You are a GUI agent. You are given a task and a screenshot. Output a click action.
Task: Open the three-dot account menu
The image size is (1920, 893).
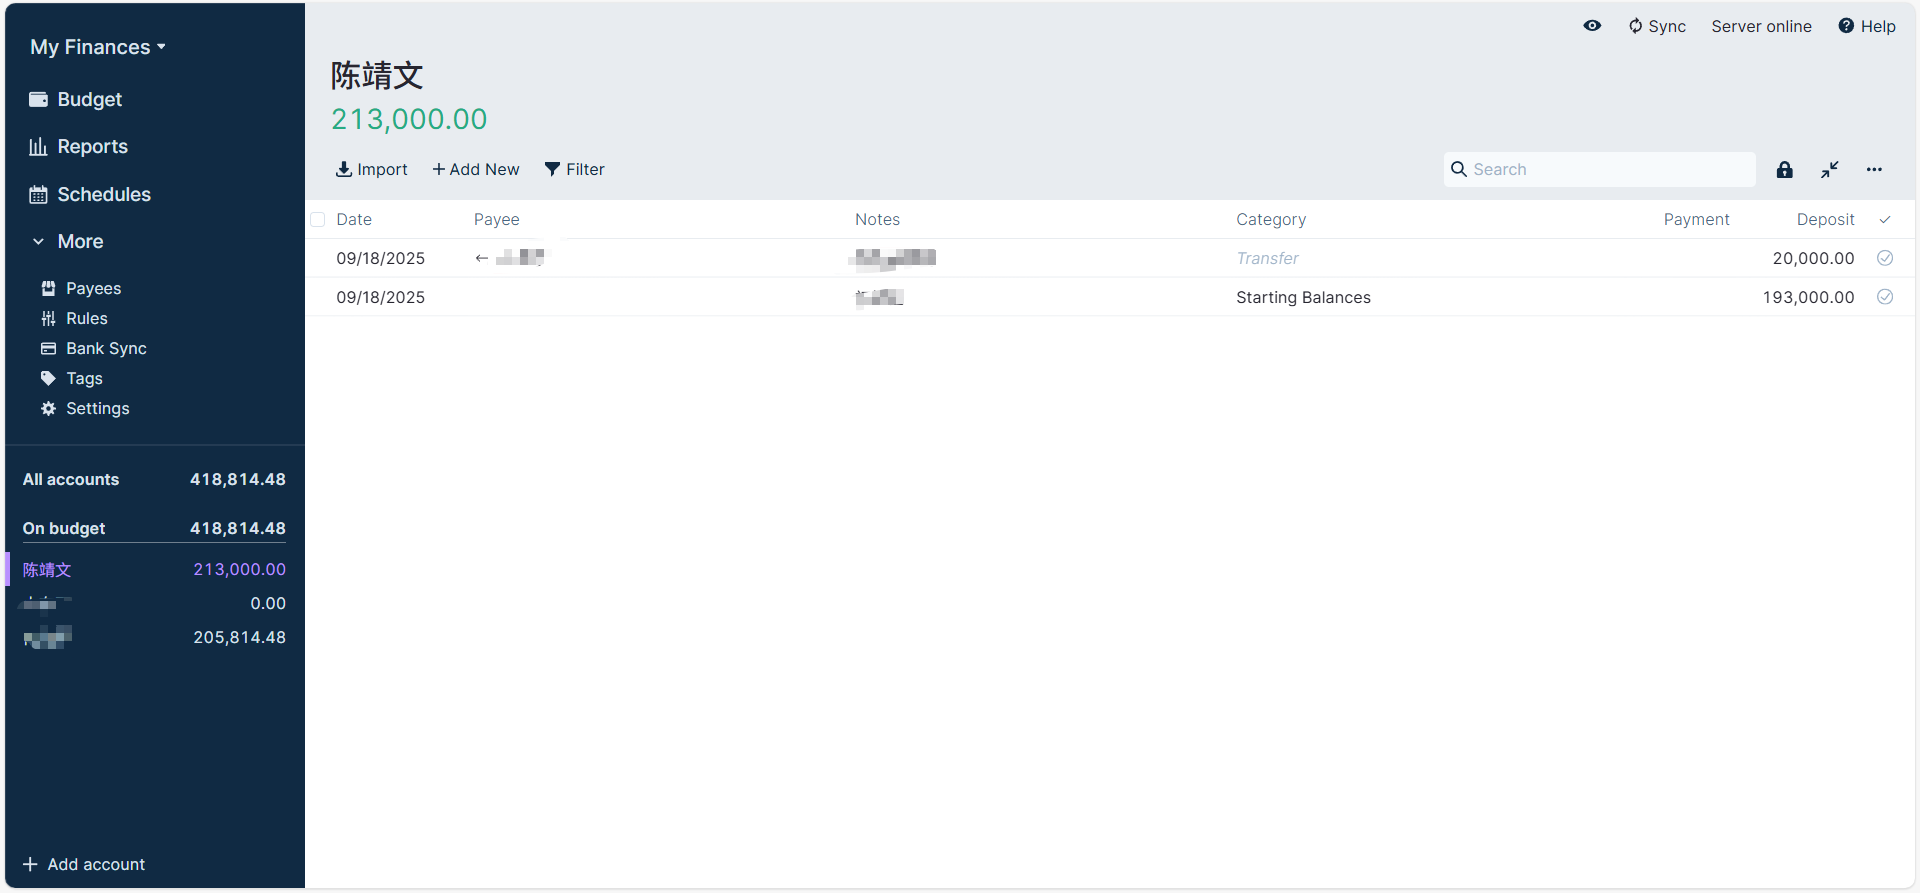[x=1874, y=170]
